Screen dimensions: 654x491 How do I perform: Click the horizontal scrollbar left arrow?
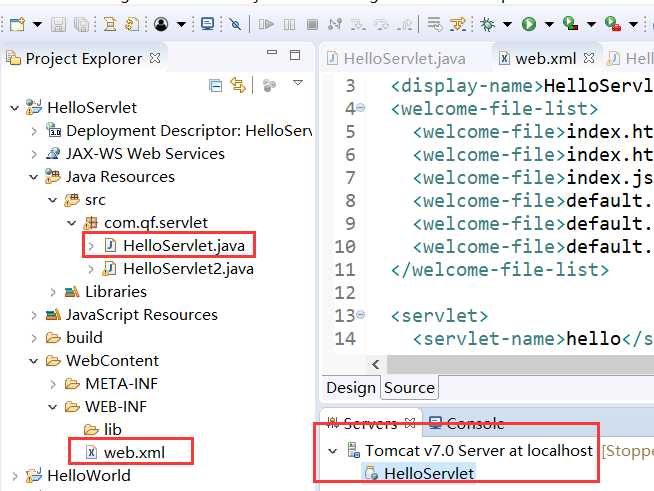376,365
